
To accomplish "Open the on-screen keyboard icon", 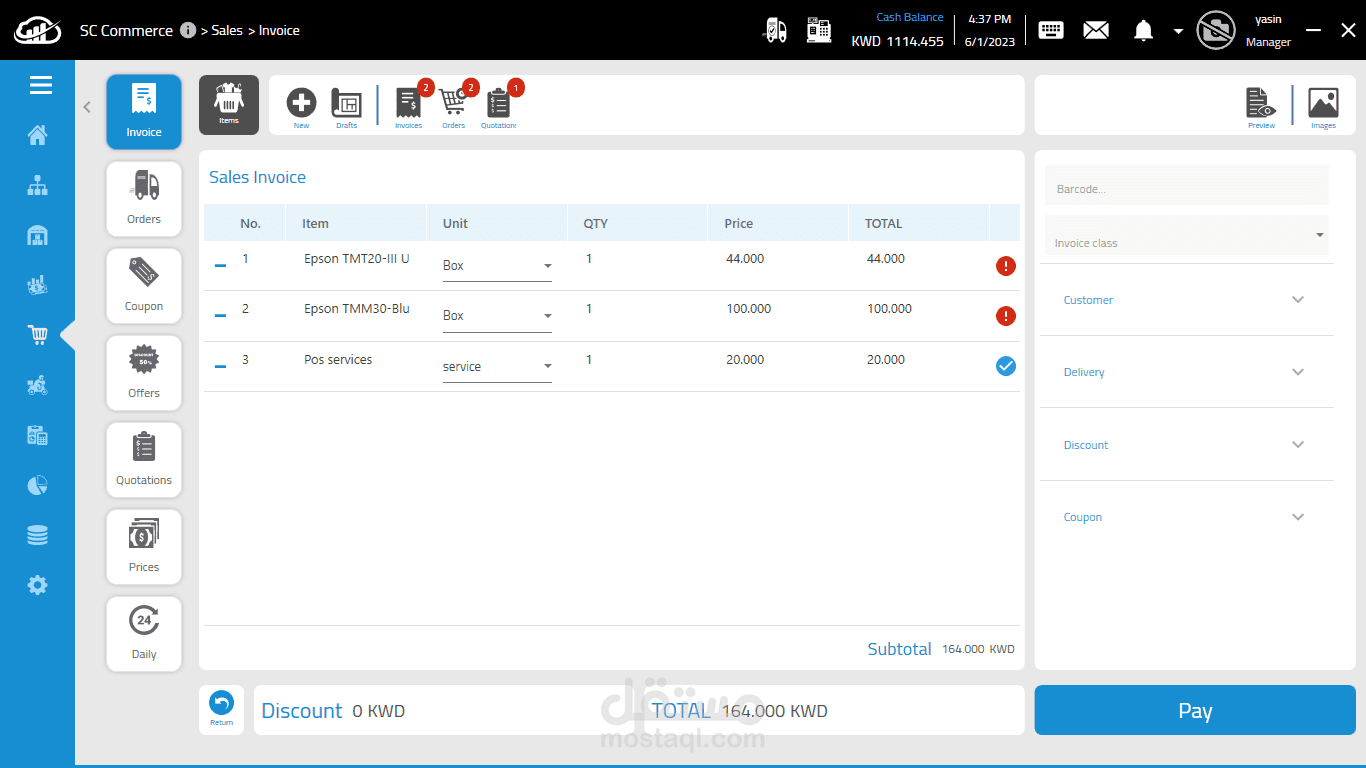I will (x=1051, y=30).
